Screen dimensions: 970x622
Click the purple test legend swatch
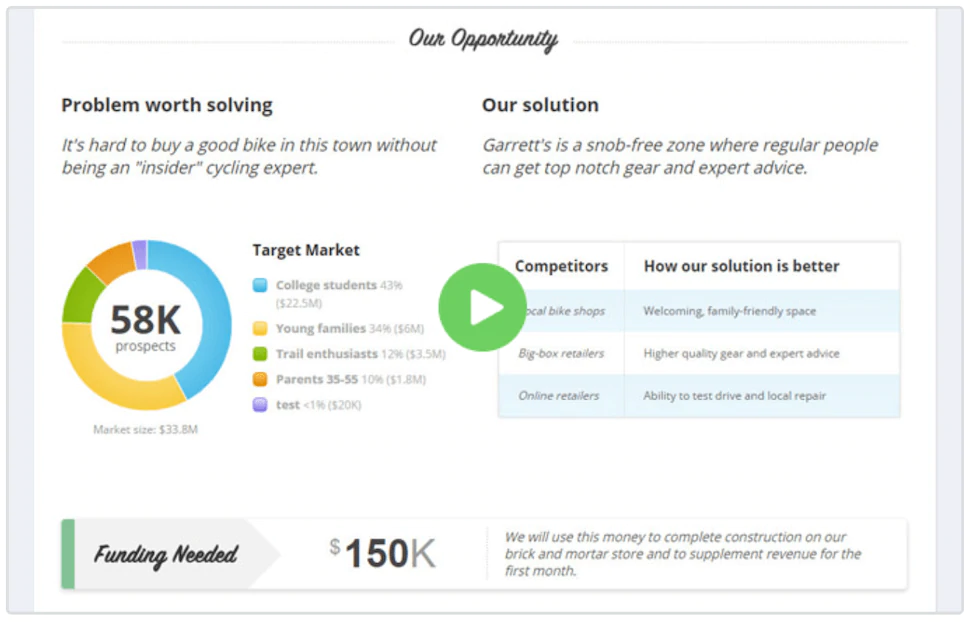(x=260, y=405)
